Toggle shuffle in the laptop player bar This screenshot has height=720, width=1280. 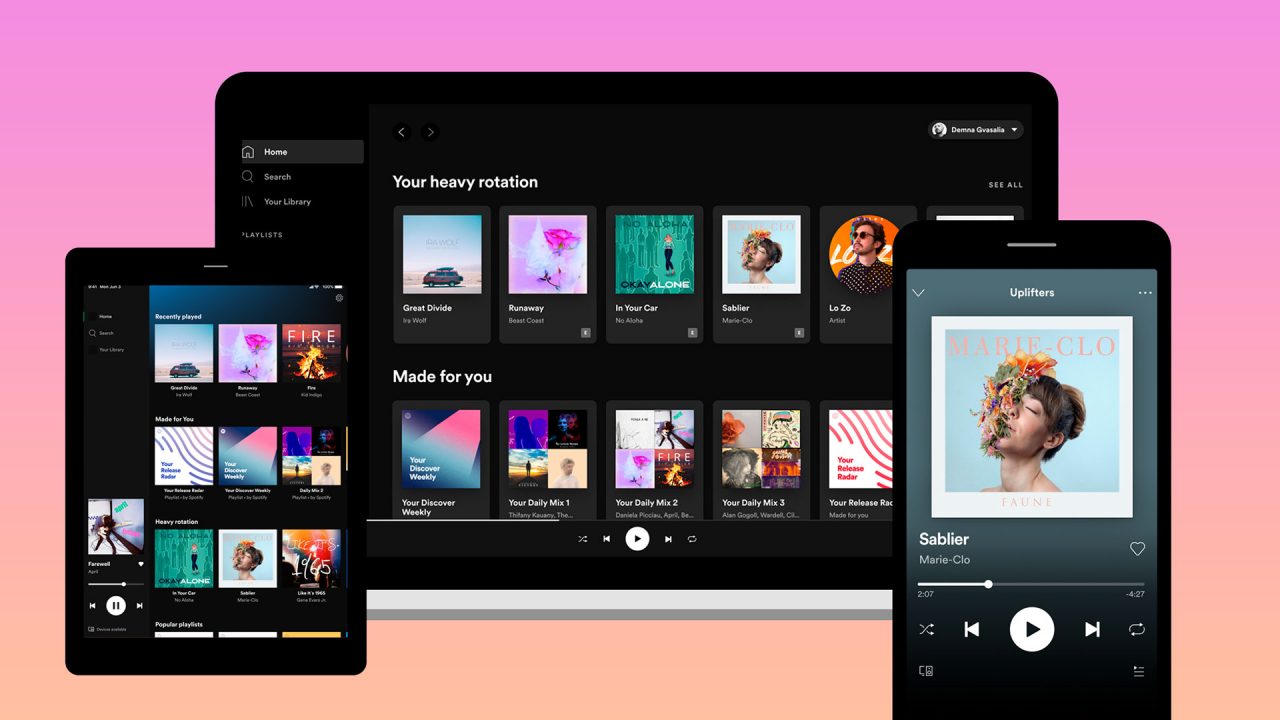583,539
